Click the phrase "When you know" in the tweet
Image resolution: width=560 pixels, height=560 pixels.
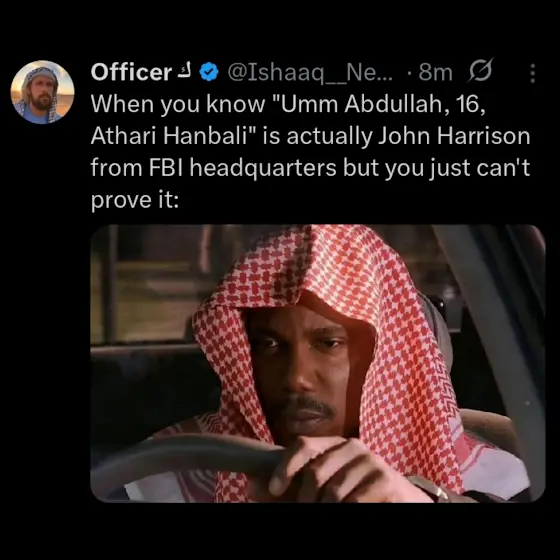pos(178,104)
